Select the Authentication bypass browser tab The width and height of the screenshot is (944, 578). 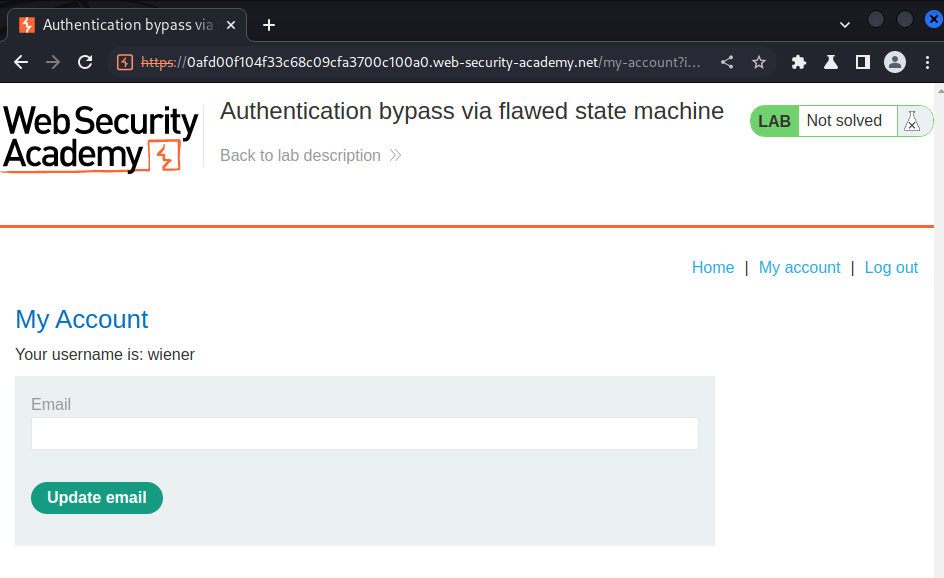coord(126,25)
